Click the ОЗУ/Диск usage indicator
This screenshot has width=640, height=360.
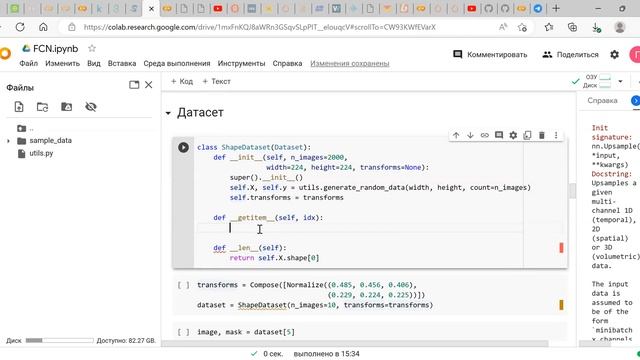[x=598, y=81]
